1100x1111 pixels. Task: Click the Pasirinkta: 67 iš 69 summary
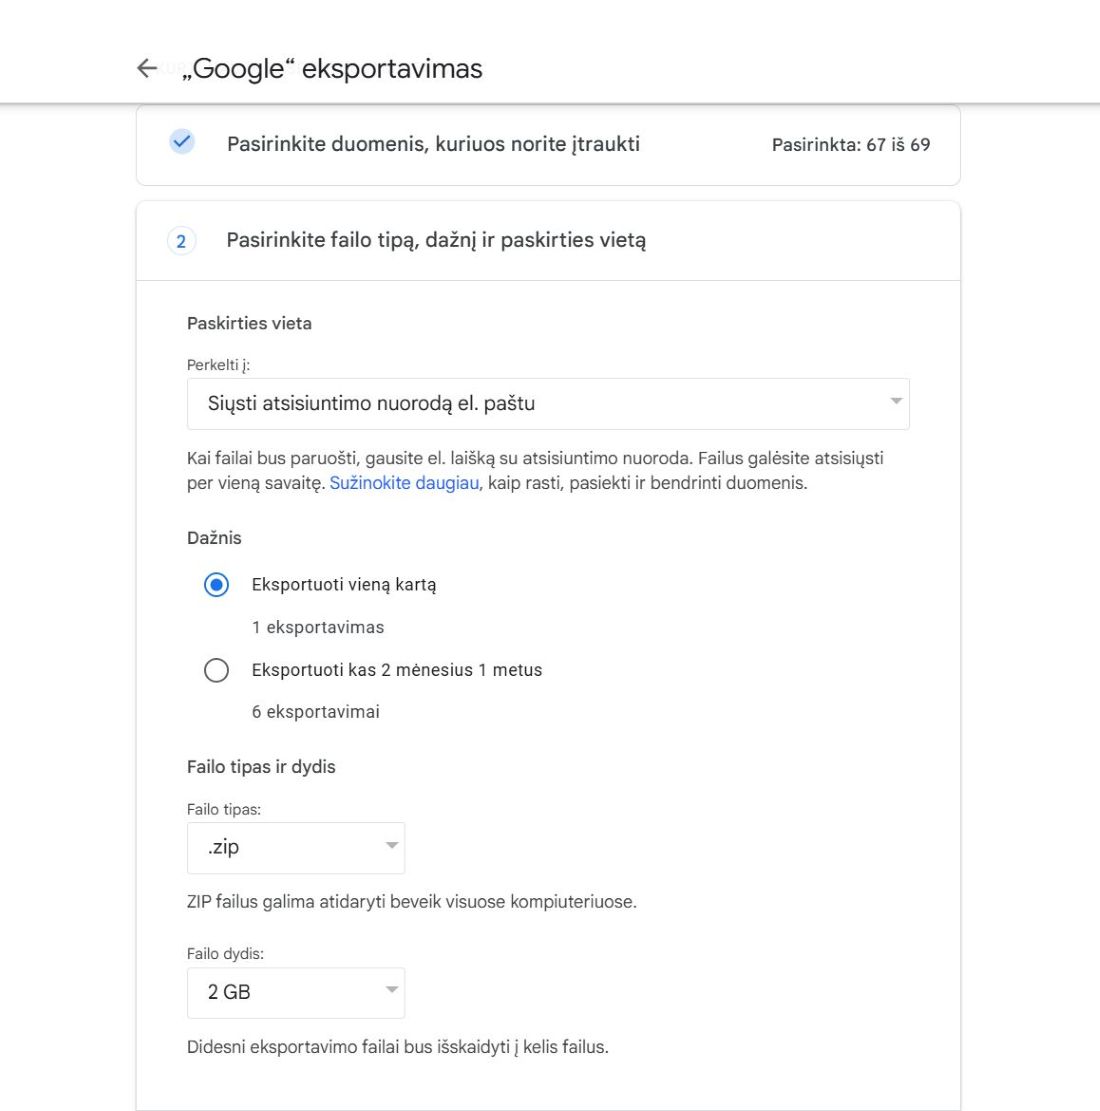coord(851,145)
